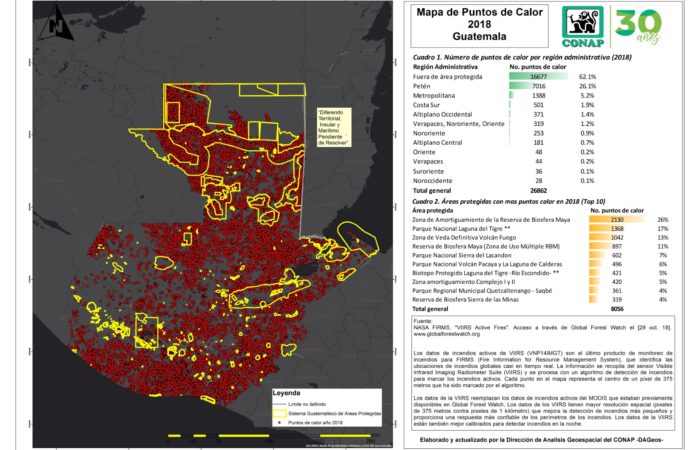Click the Cuadro 1 table heading

point(522,57)
